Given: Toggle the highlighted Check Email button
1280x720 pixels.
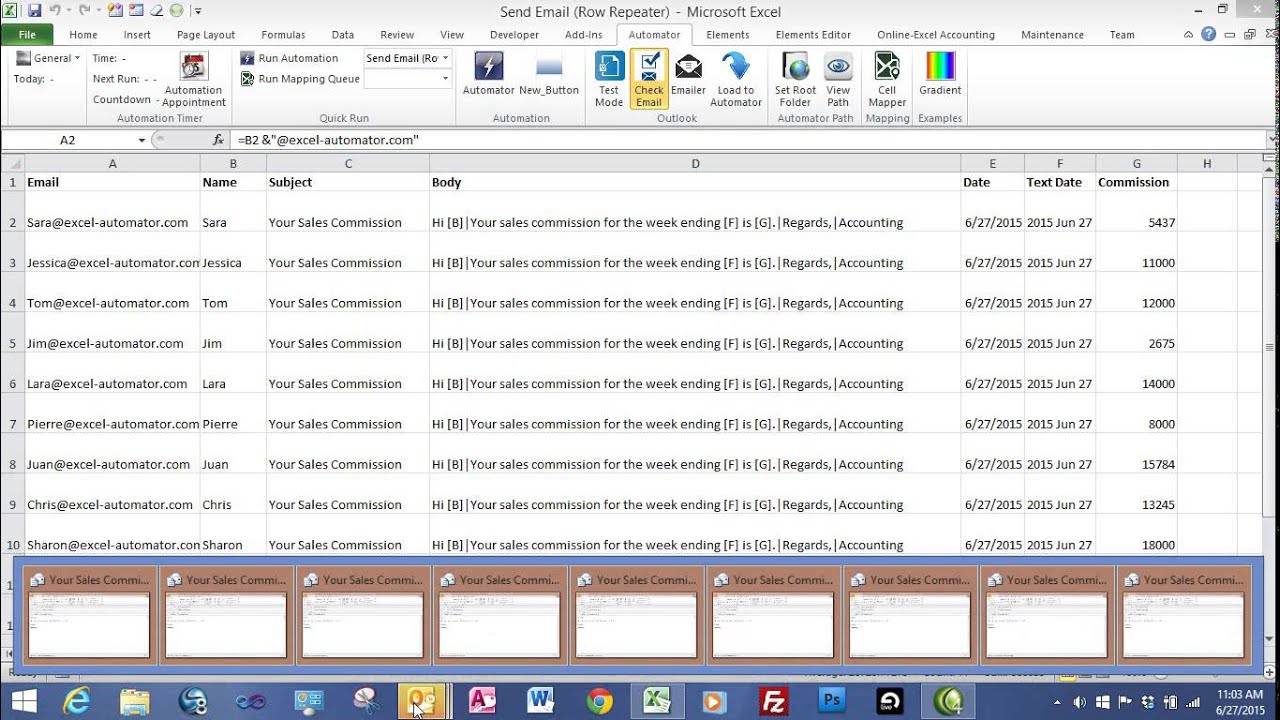Looking at the screenshot, I should coord(649,79).
